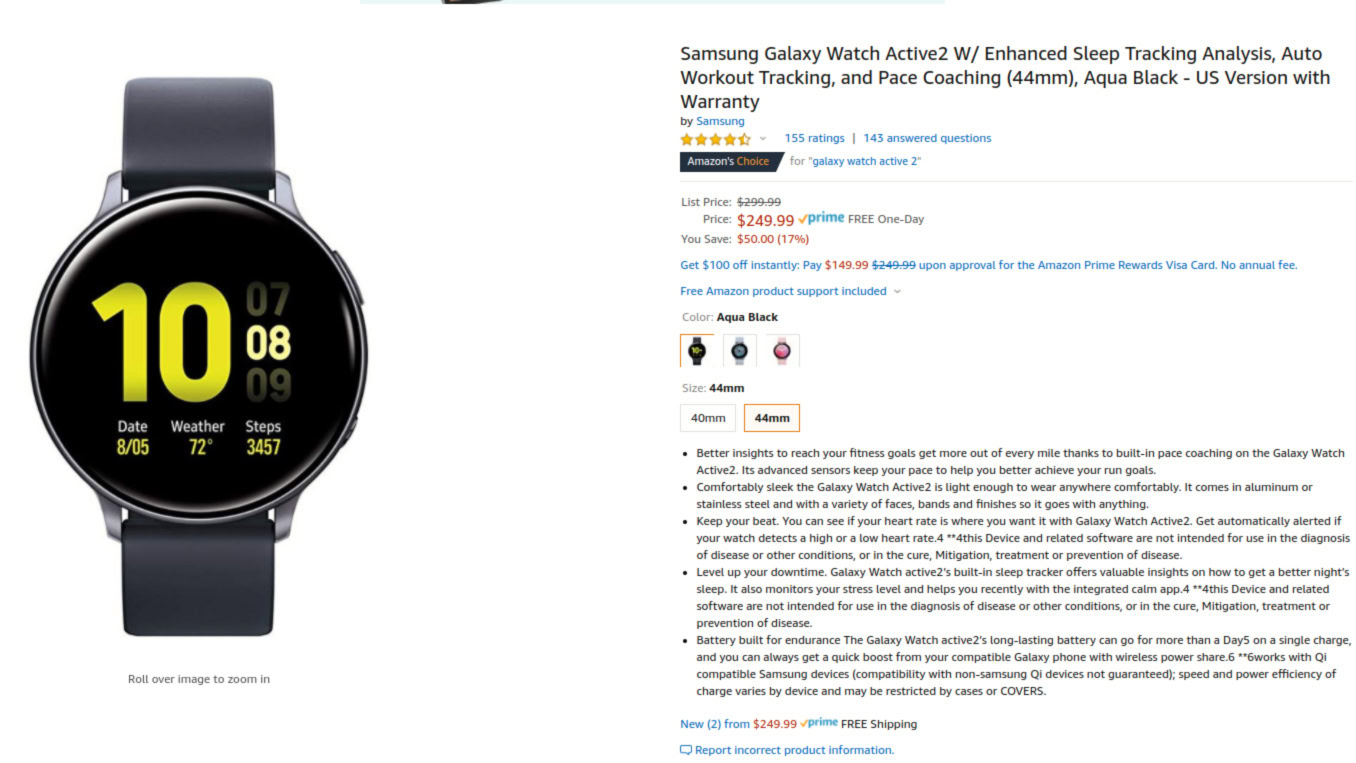Pick the pink watch color swatch
Viewport: 1356px width, 763px height.
coord(782,351)
